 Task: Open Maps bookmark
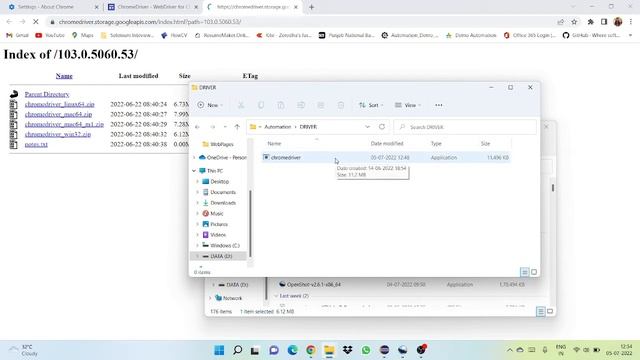82,36
